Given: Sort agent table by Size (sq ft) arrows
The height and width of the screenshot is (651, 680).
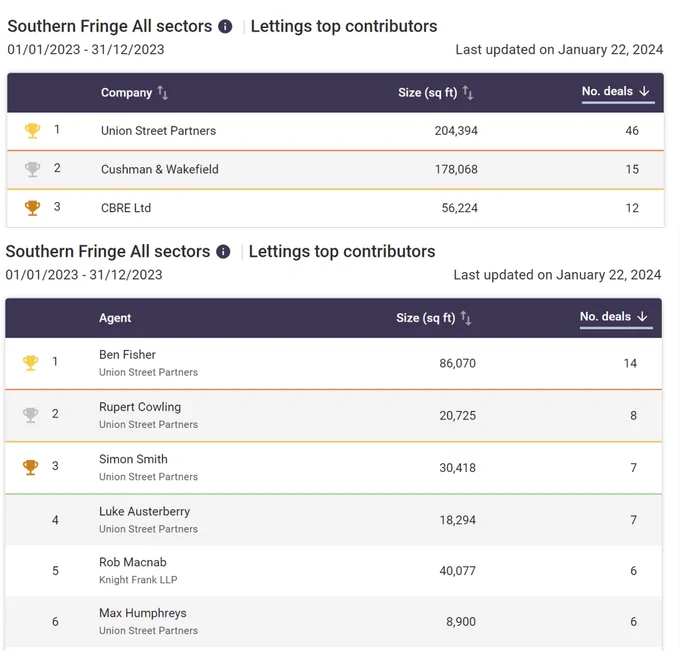Looking at the screenshot, I should click(466, 318).
